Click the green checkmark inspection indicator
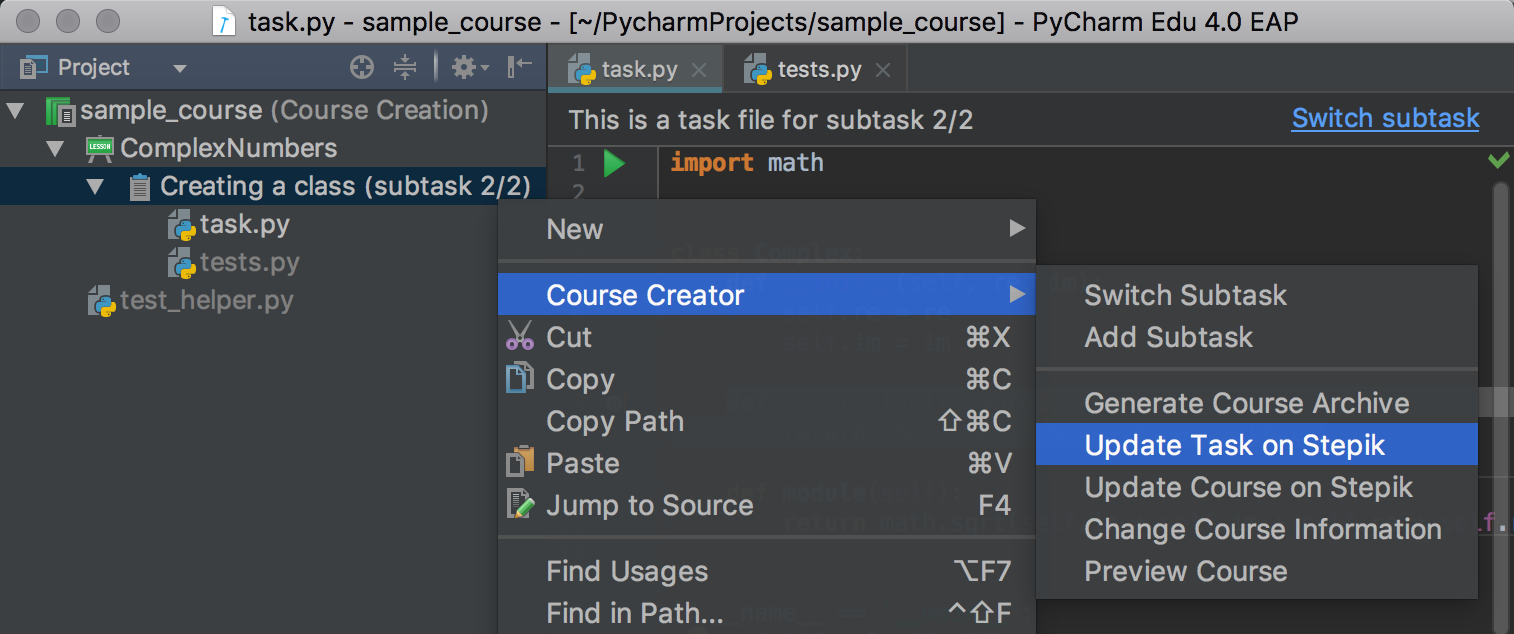1514x634 pixels. click(1498, 159)
